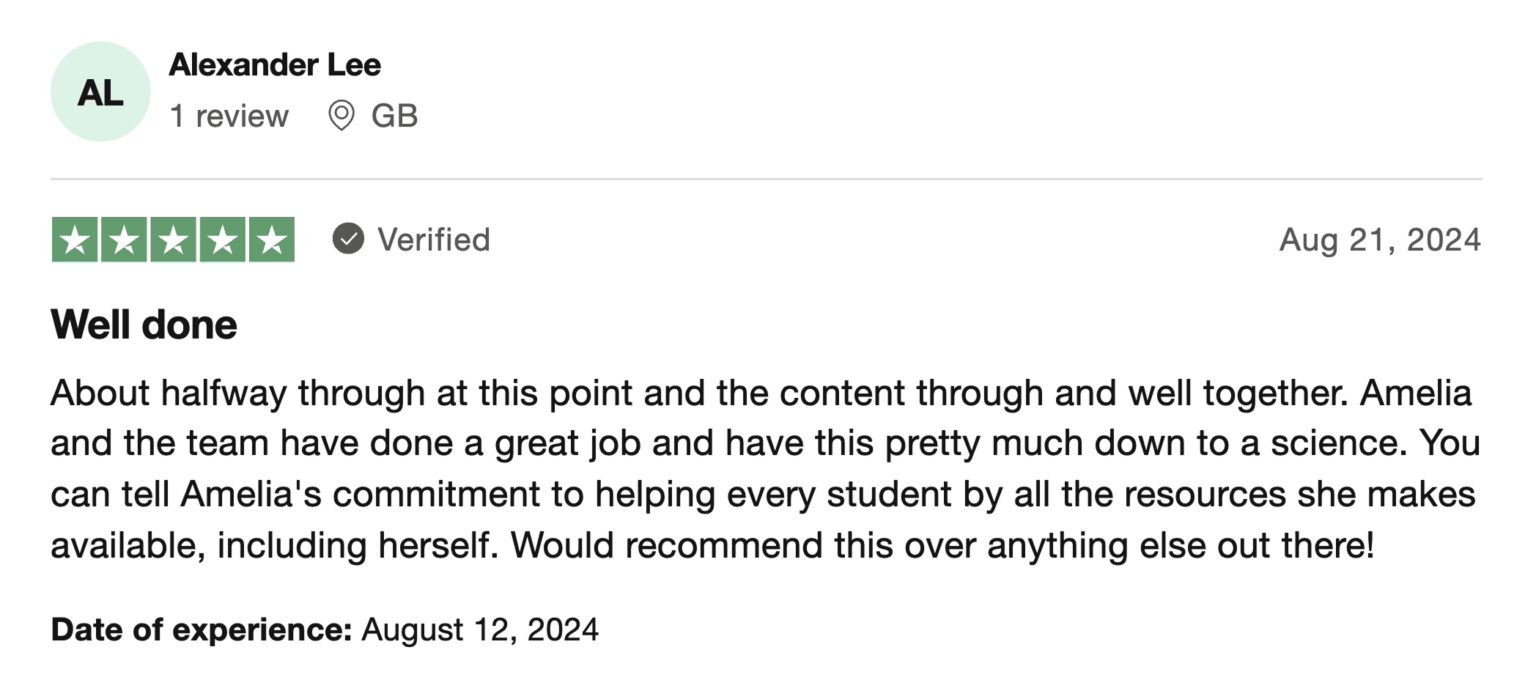1536x680 pixels.
Task: Click the second green rating star
Action: (x=125, y=240)
